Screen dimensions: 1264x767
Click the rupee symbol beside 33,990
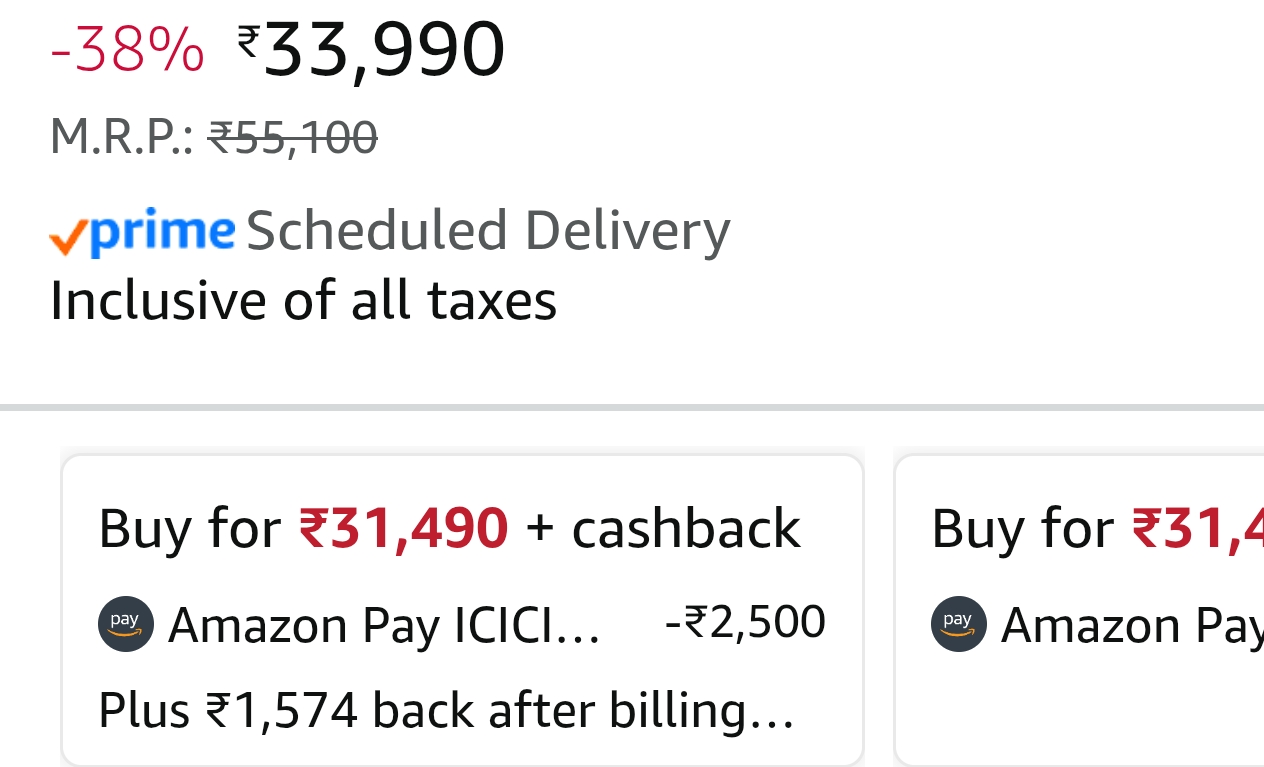(x=248, y=41)
